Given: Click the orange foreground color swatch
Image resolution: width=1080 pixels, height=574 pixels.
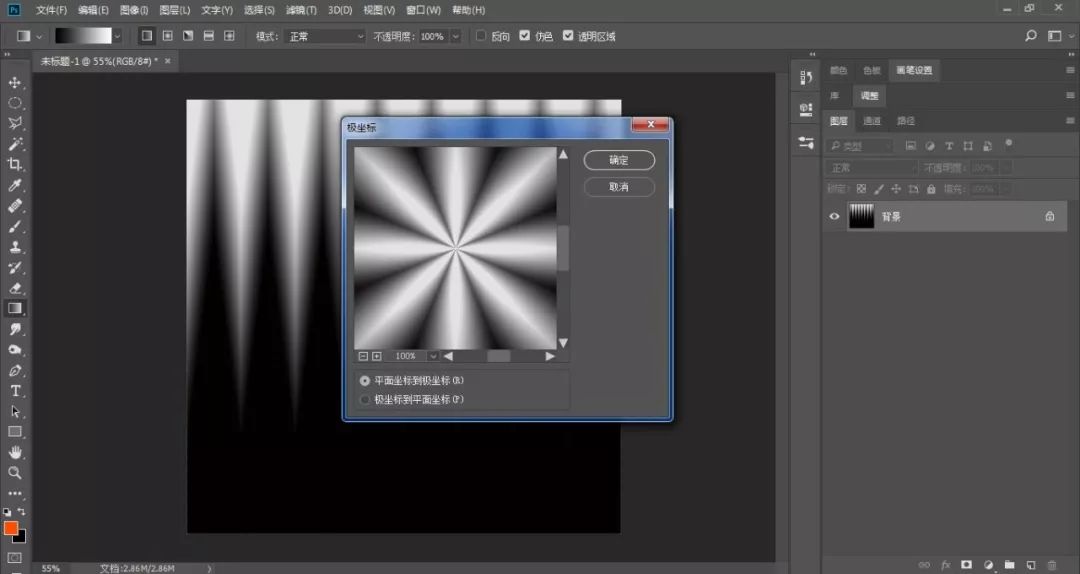Looking at the screenshot, I should [x=11, y=528].
